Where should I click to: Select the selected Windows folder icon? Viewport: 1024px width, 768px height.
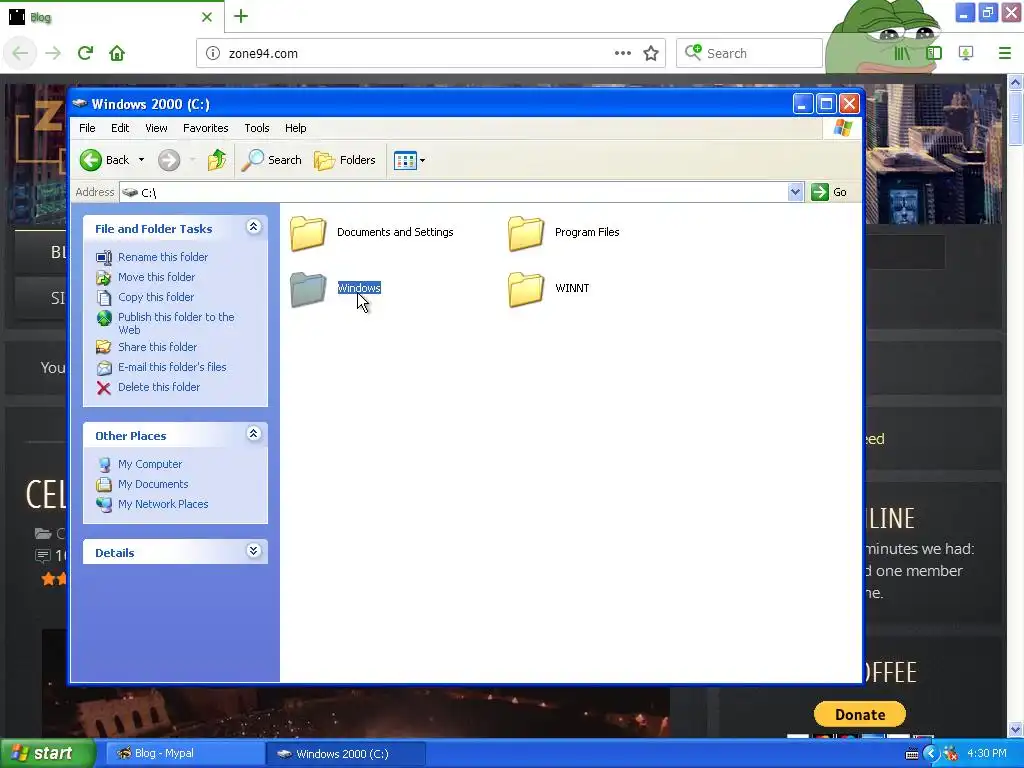coord(308,289)
